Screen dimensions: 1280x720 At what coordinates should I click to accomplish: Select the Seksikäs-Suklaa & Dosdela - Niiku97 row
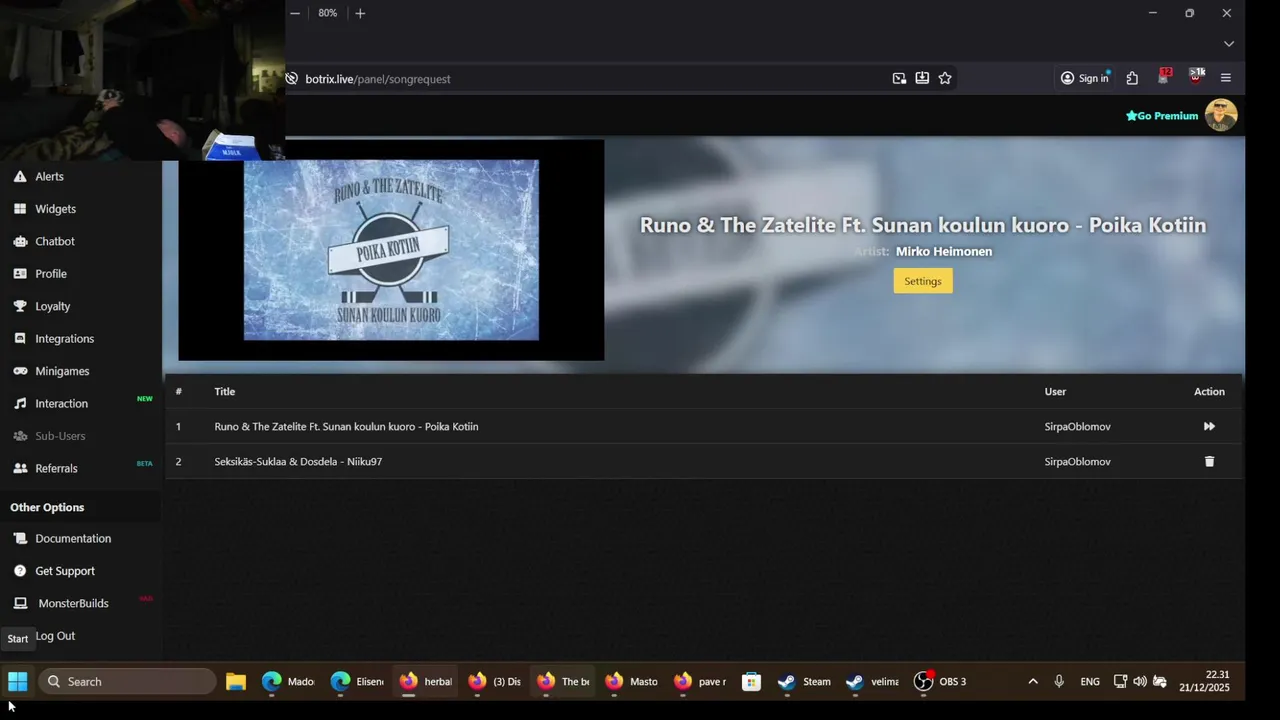(x=703, y=461)
